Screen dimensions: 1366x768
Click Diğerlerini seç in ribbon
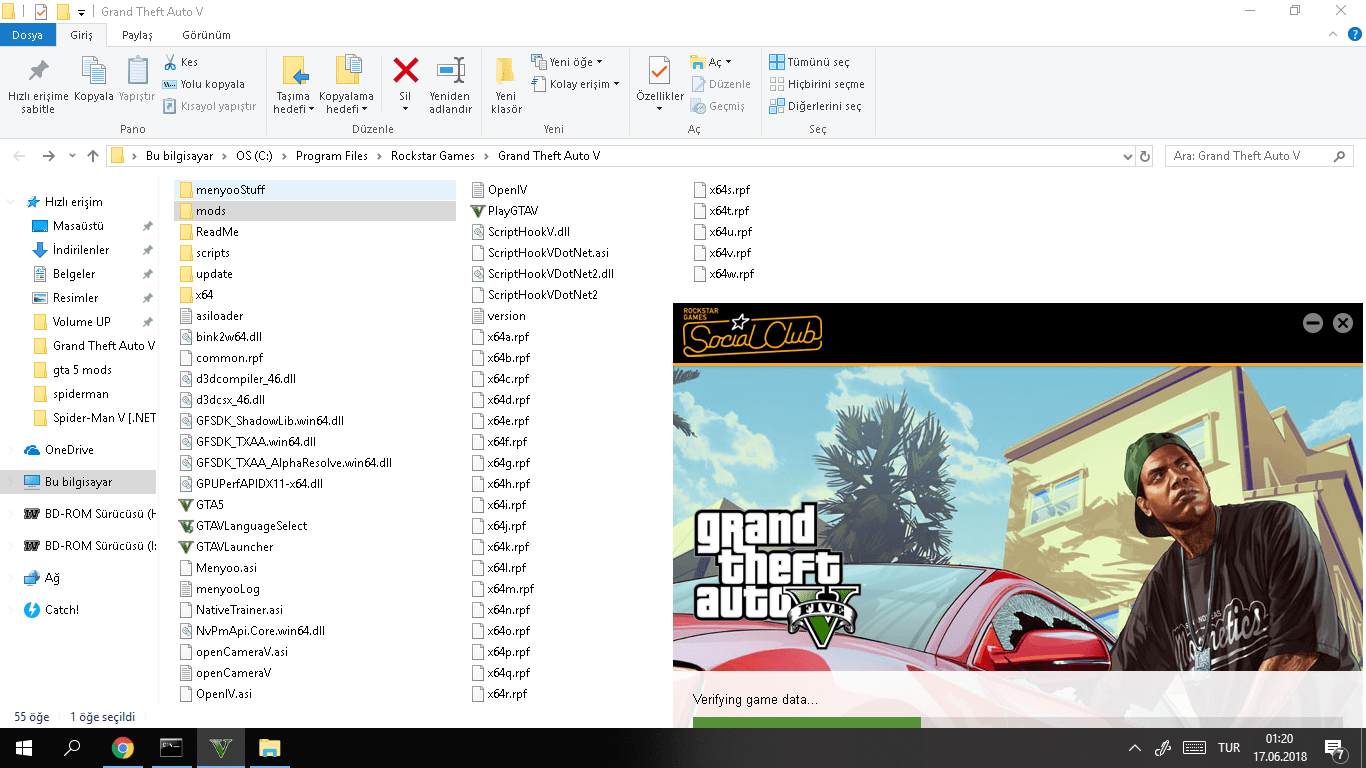click(815, 106)
